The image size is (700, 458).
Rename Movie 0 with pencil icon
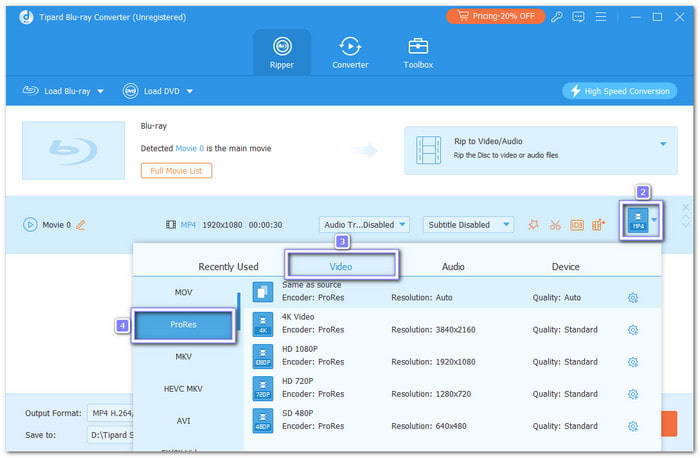[81, 225]
